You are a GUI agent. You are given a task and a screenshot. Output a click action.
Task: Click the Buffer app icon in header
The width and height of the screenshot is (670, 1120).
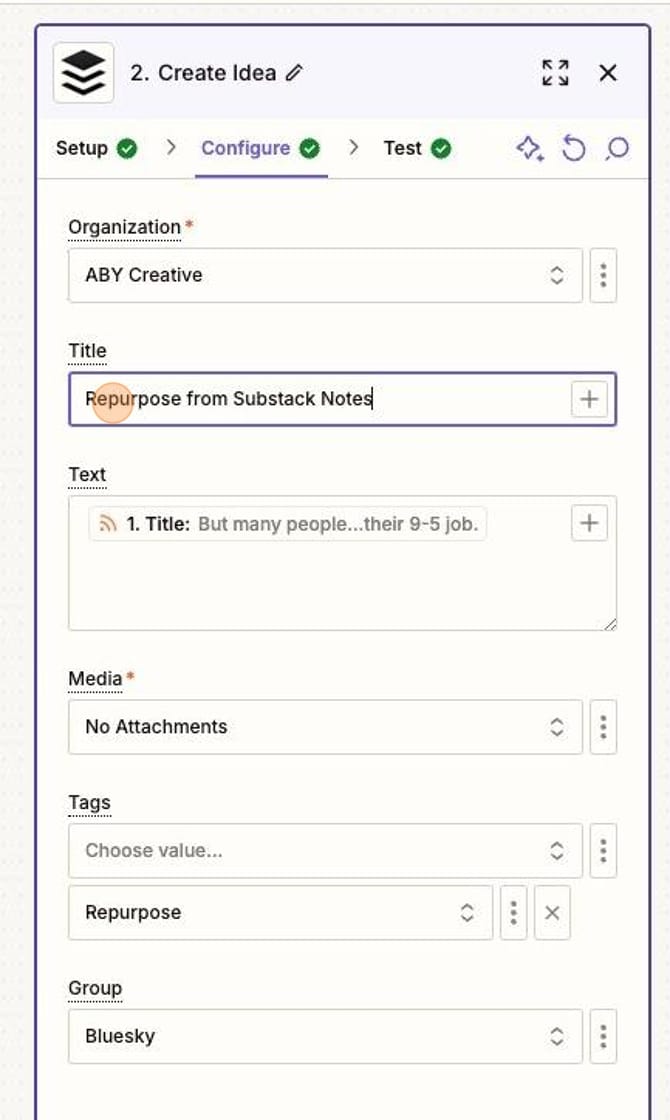click(x=84, y=73)
